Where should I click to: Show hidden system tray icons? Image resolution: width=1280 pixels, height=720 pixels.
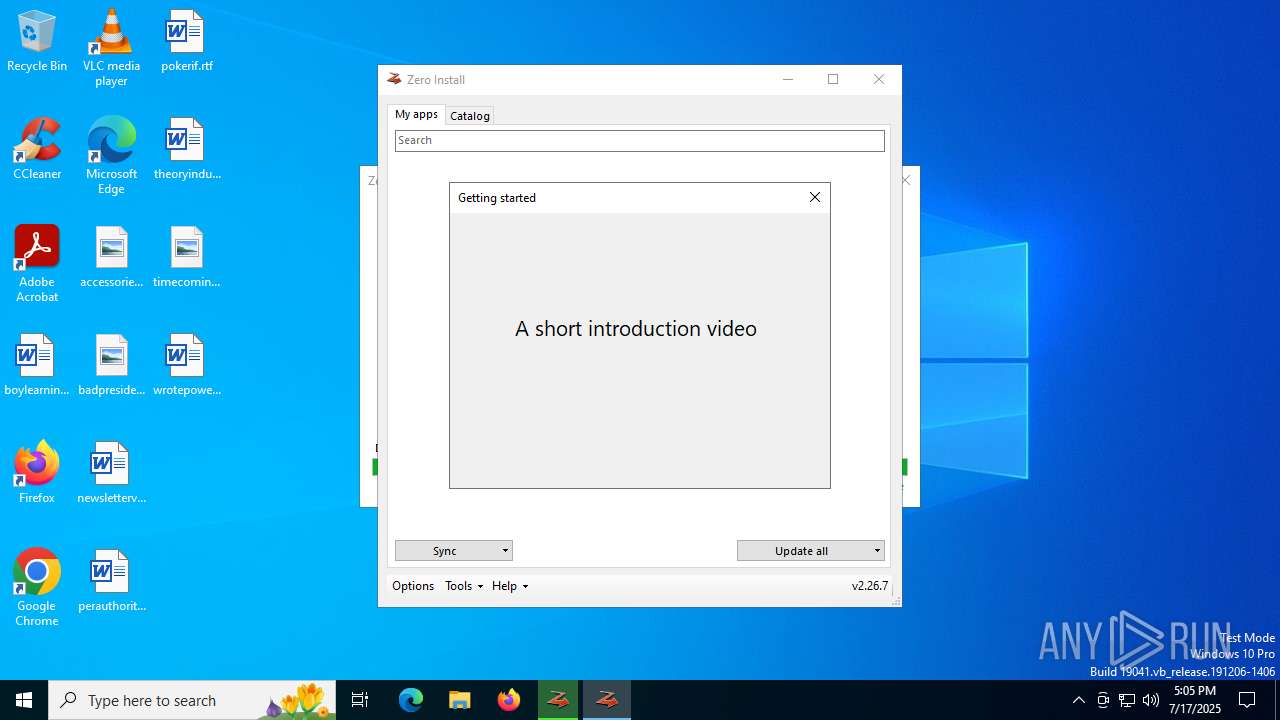pos(1078,700)
